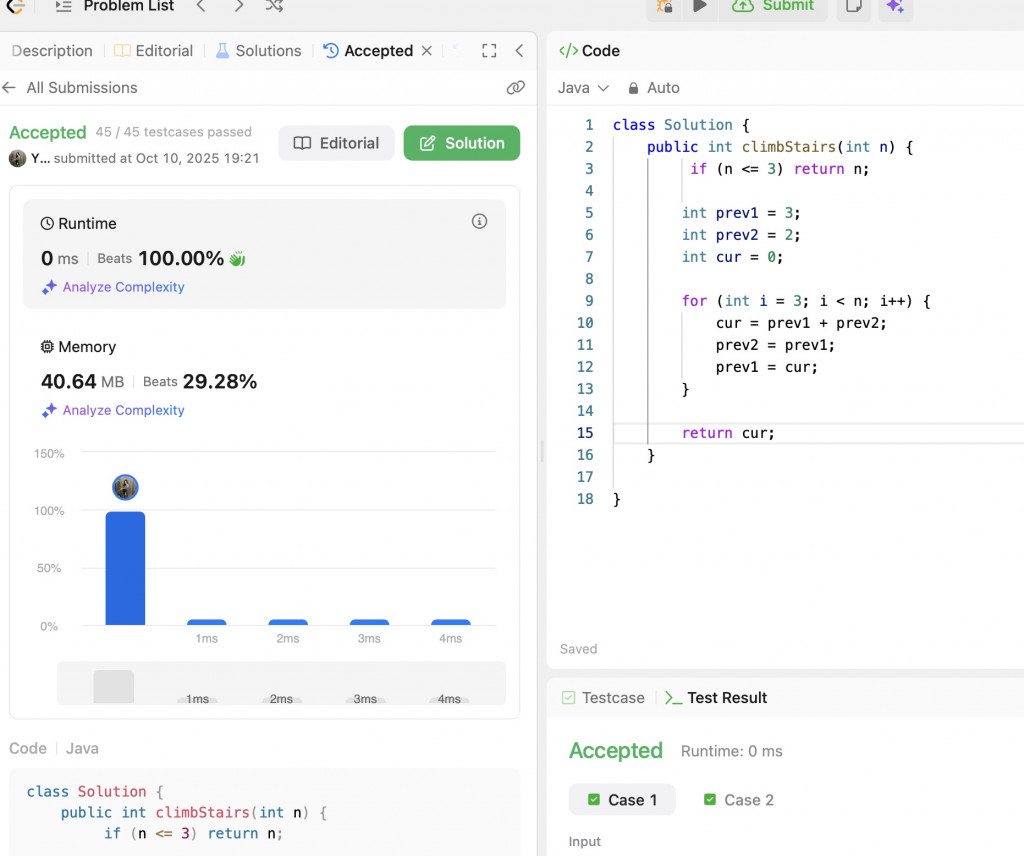Toggle the Auto lock setting
Image resolution: width=1024 pixels, height=856 pixels.
tap(654, 87)
